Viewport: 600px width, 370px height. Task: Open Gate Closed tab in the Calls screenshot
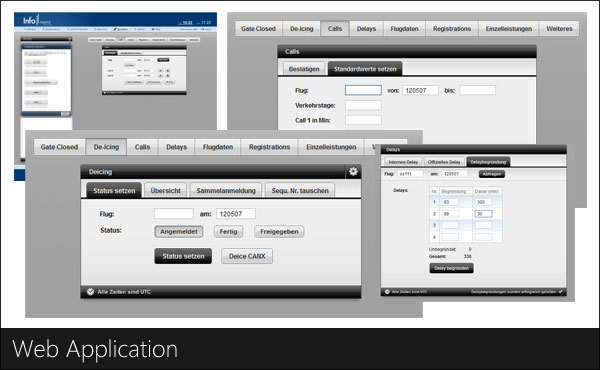[258, 29]
